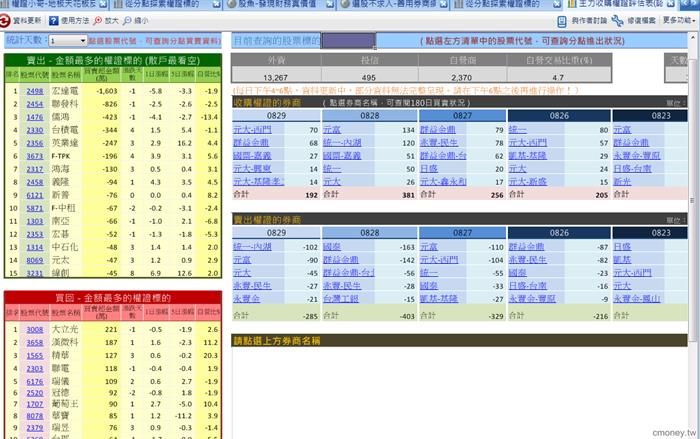Image resolution: width=700 pixels, height=439 pixels.
Task: Open stock code 3658 漢微科 link
Action: [34, 343]
